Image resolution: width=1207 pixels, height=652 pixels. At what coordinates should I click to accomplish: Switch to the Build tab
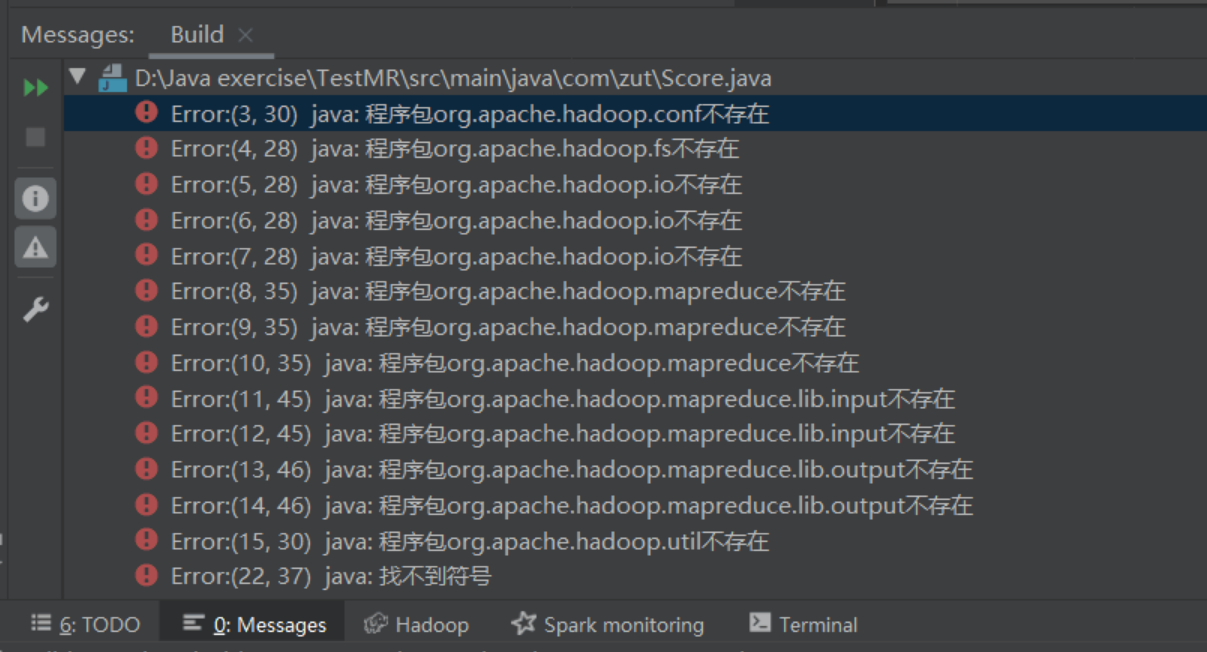[199, 33]
